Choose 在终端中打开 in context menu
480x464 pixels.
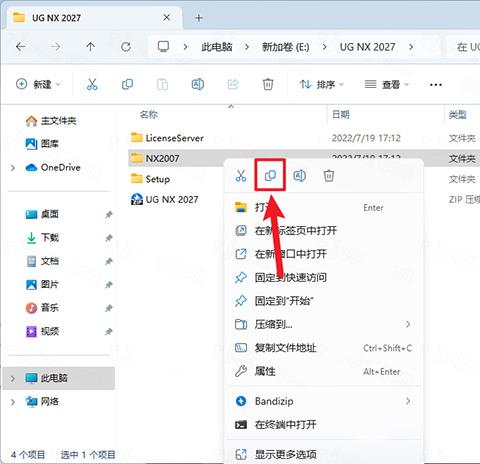coord(324,424)
